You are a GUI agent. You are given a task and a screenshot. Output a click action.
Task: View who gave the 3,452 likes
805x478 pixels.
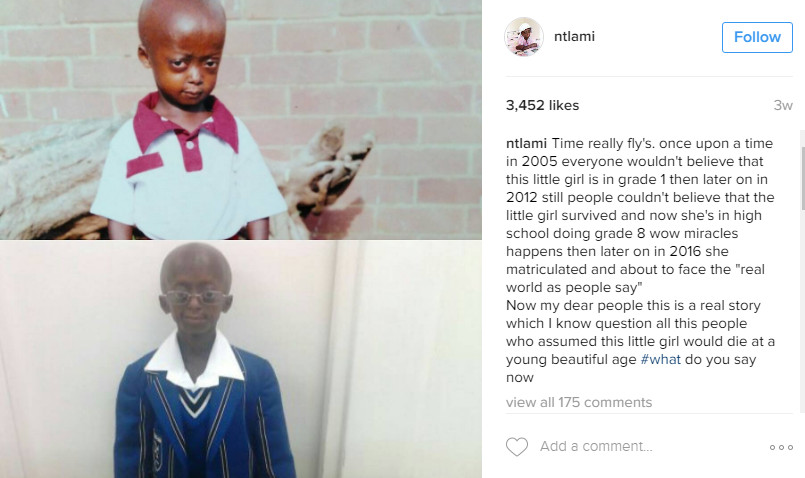pos(542,105)
